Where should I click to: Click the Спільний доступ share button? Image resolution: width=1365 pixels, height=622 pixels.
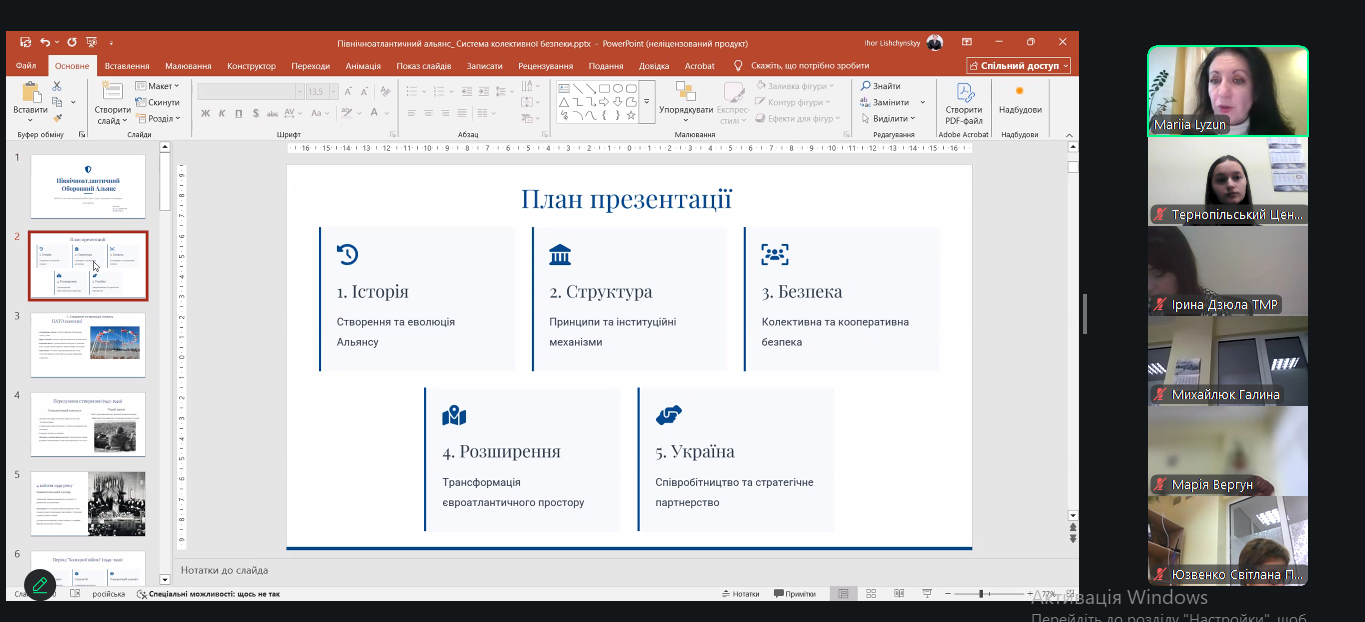(1018, 66)
